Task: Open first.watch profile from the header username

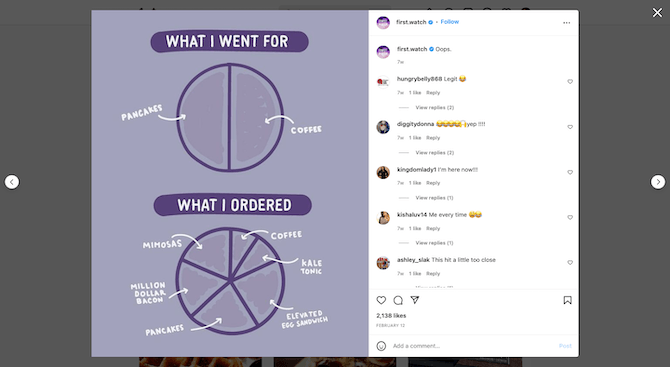Action: (411, 22)
